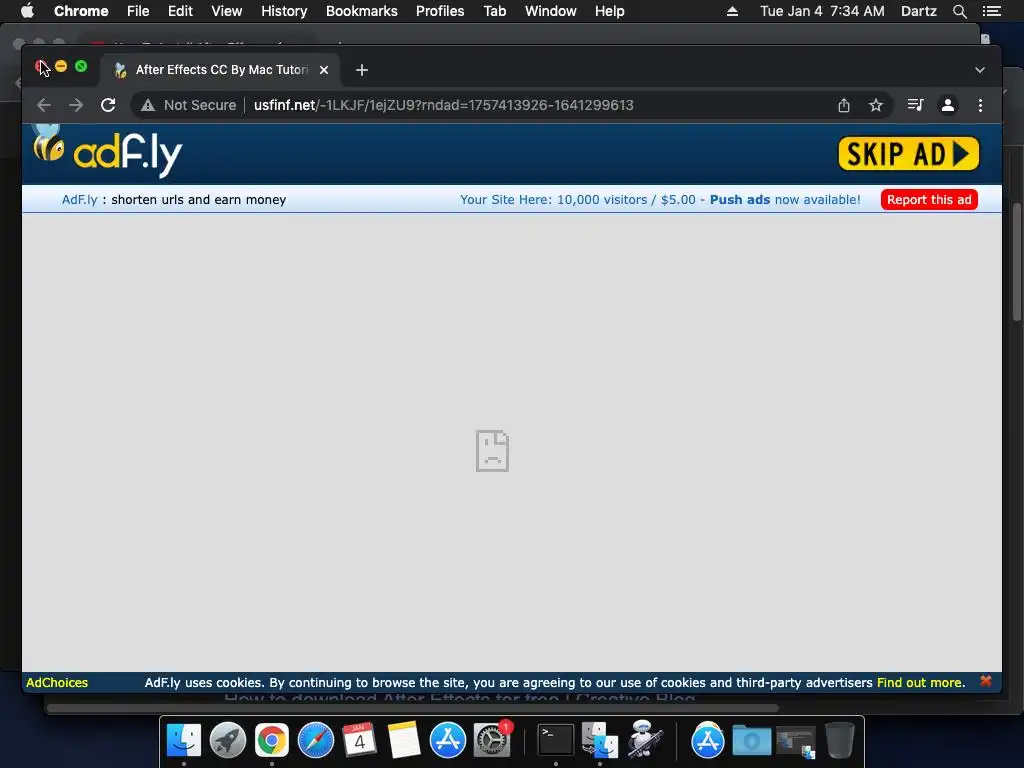Open the Help menu
The height and width of the screenshot is (768, 1024).
609,11
